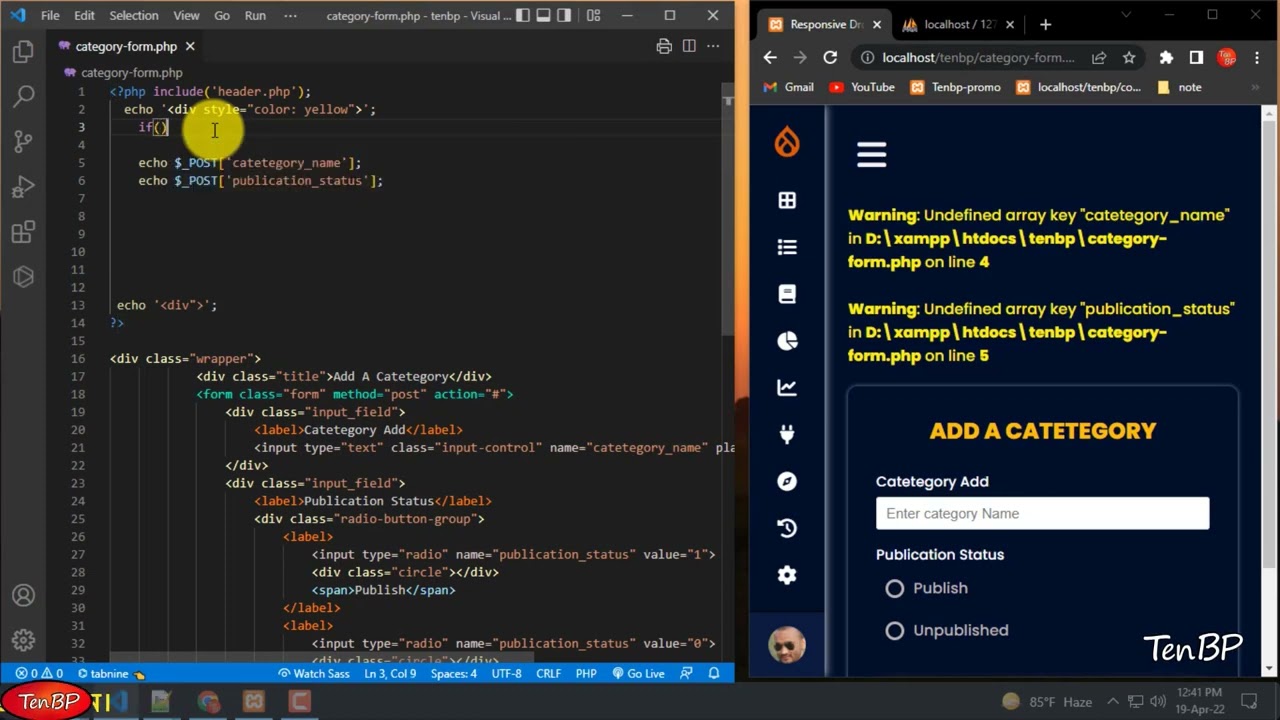Open a new browser tab

[1045, 24]
